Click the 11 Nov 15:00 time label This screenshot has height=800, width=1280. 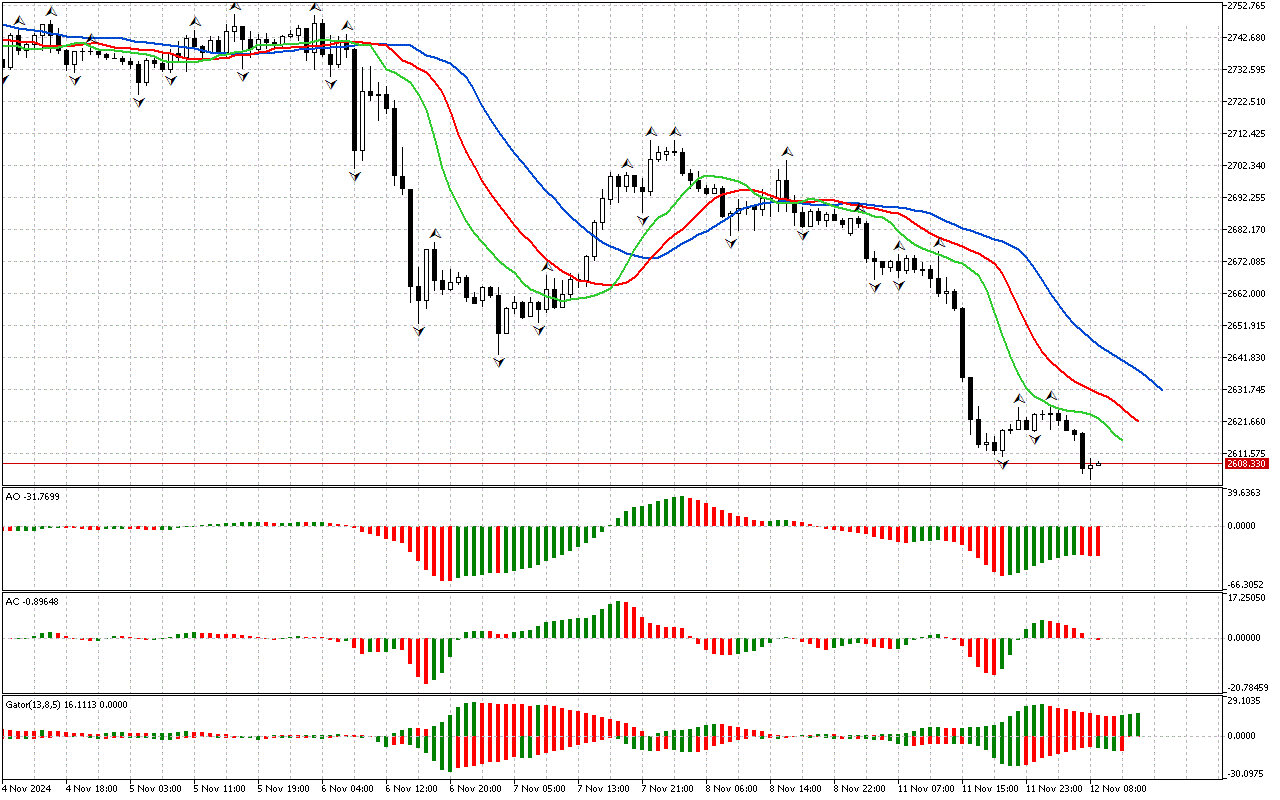point(990,789)
